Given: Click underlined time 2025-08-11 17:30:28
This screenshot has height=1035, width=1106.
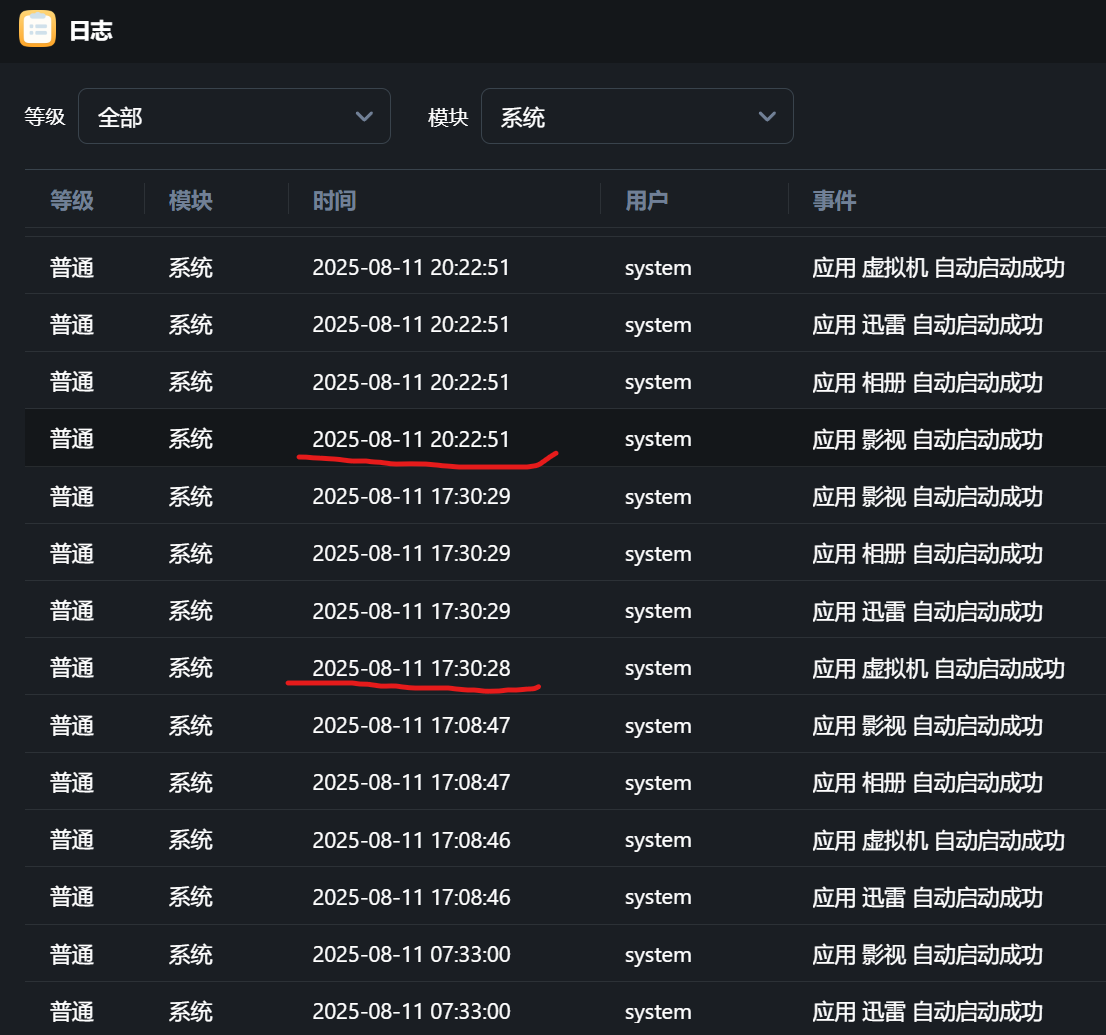Looking at the screenshot, I should (x=411, y=668).
